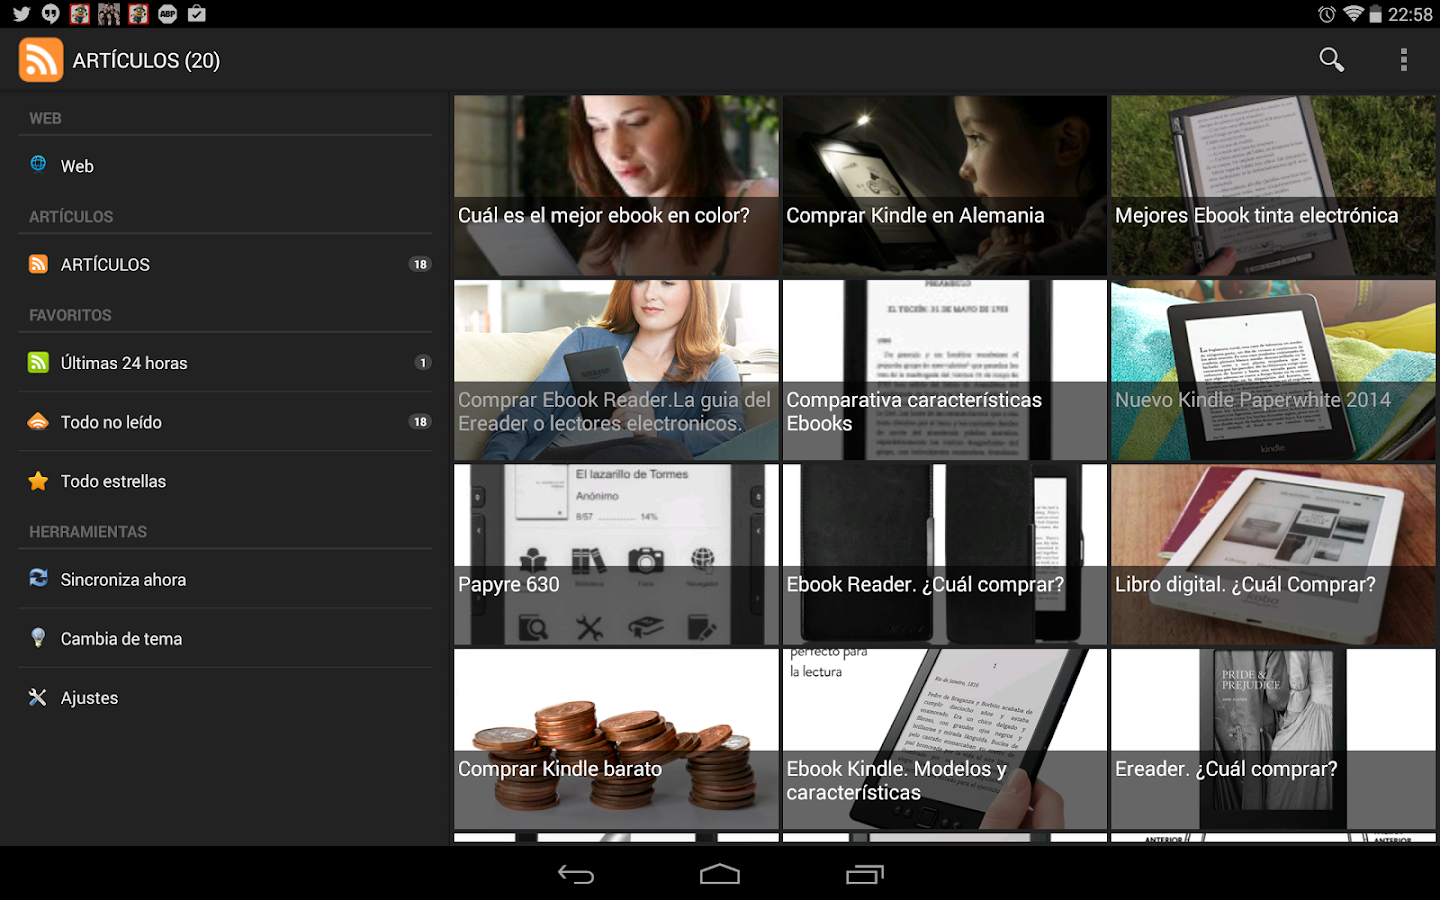
Task: Open article Ebook Reader. ¿Cuál comprar?
Action: coord(945,554)
